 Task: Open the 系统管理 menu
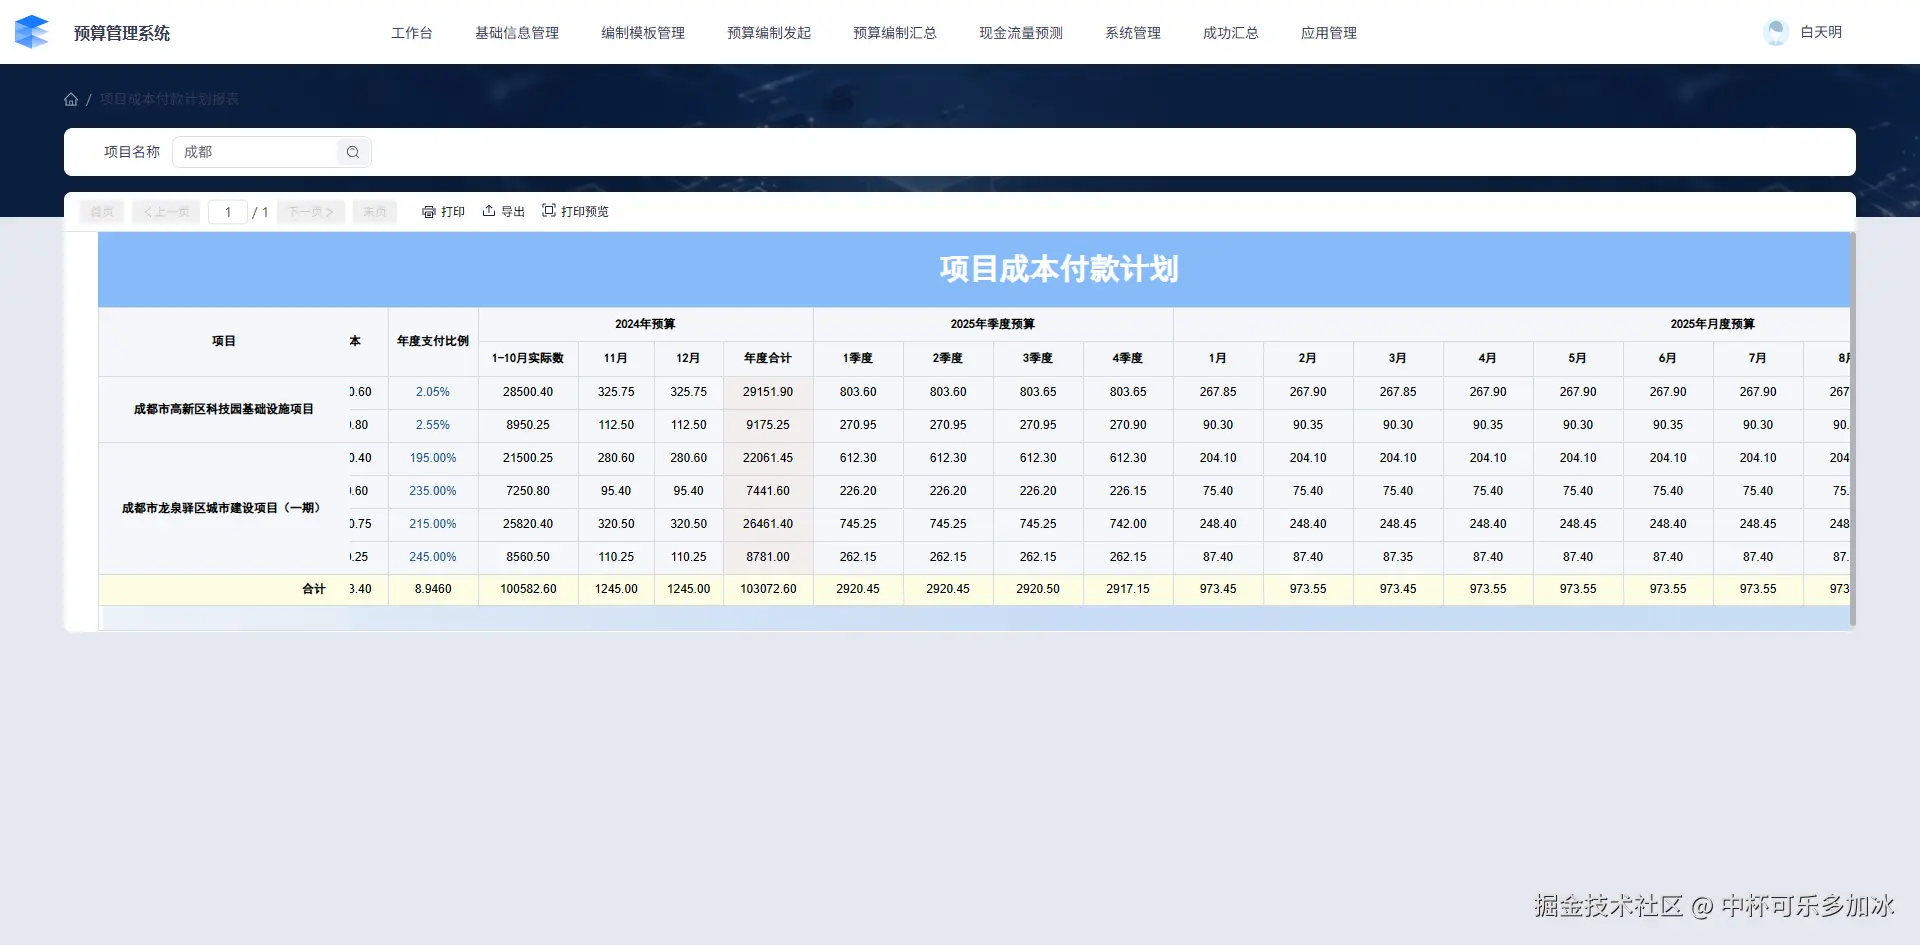pyautogui.click(x=1133, y=33)
